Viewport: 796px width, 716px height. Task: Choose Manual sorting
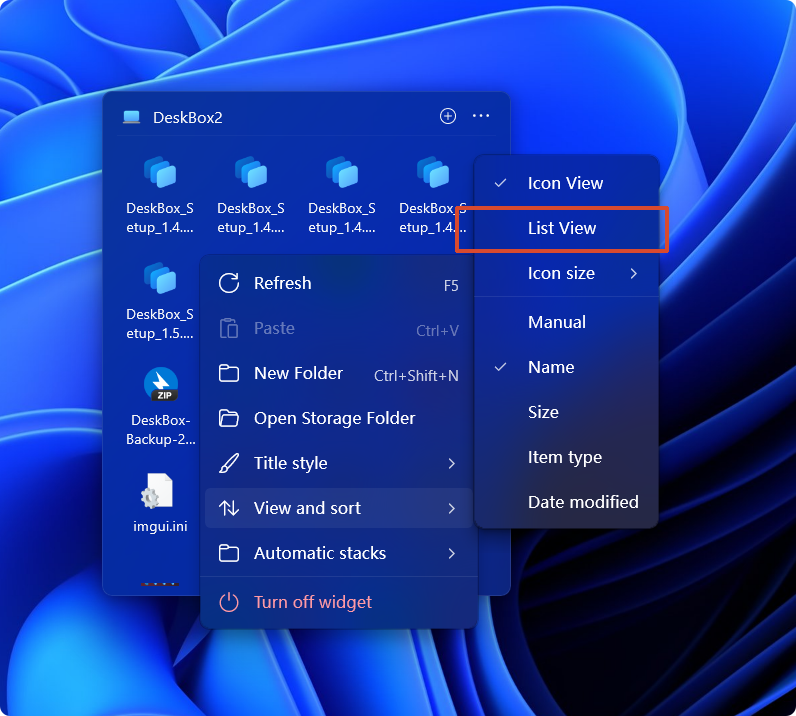click(x=567, y=322)
